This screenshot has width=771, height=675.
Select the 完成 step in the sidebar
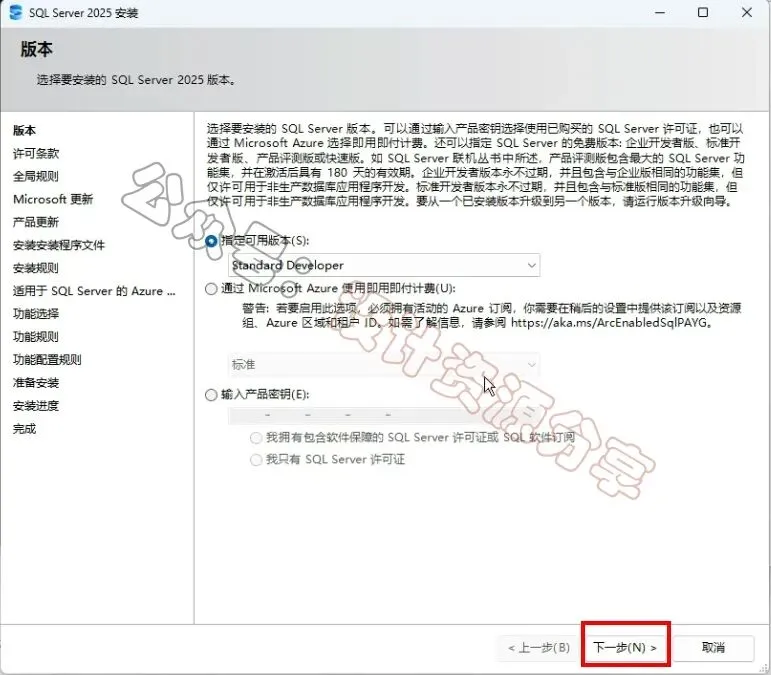(x=25, y=429)
